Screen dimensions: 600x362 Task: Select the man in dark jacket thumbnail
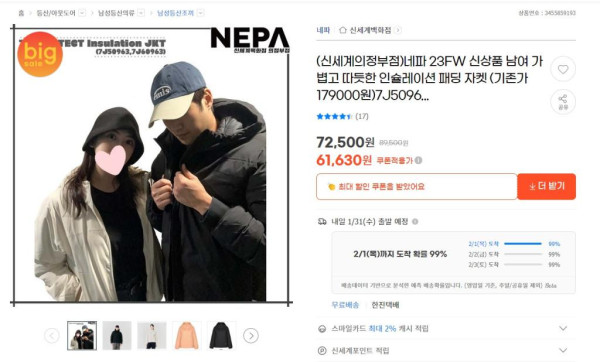click(x=117, y=336)
